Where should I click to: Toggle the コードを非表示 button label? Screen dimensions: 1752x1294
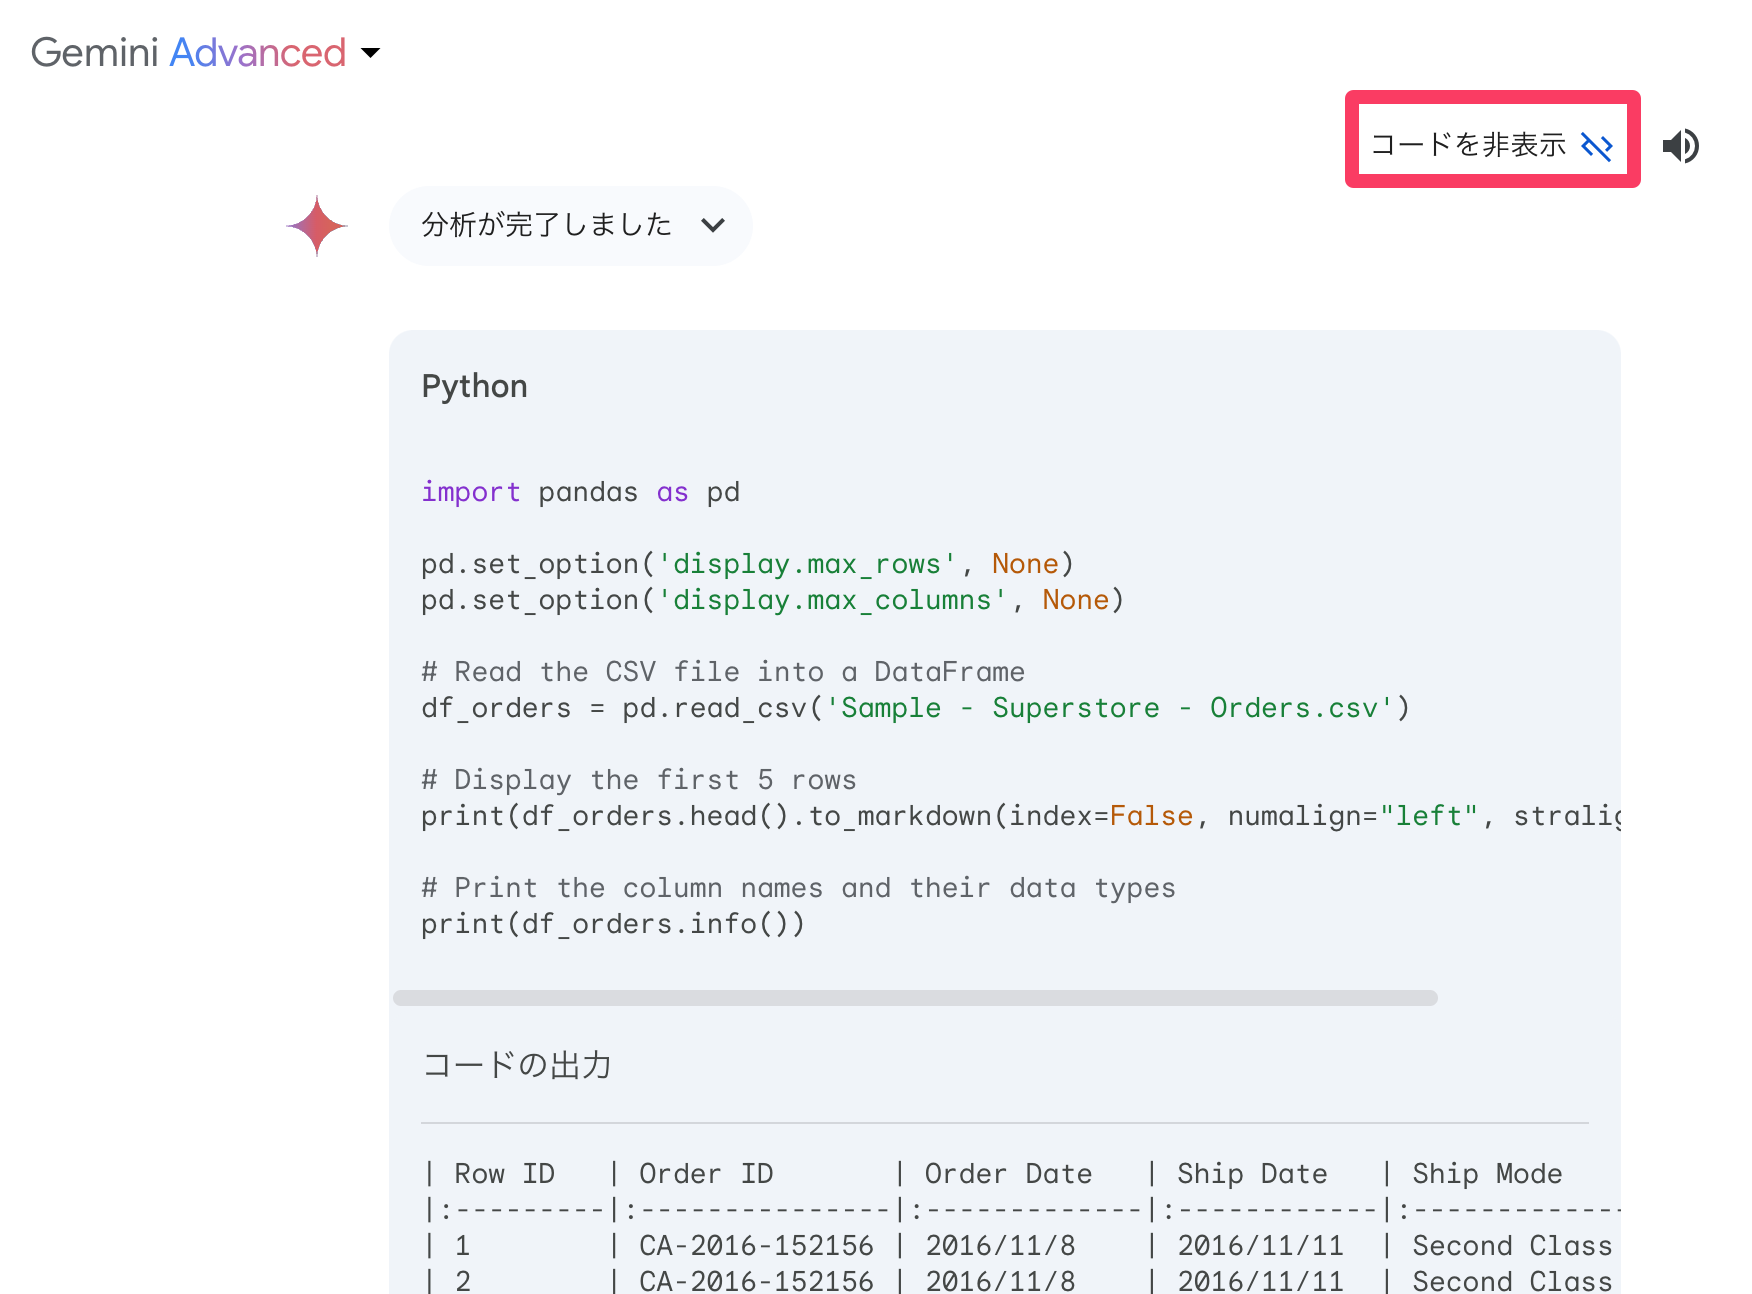click(1467, 145)
